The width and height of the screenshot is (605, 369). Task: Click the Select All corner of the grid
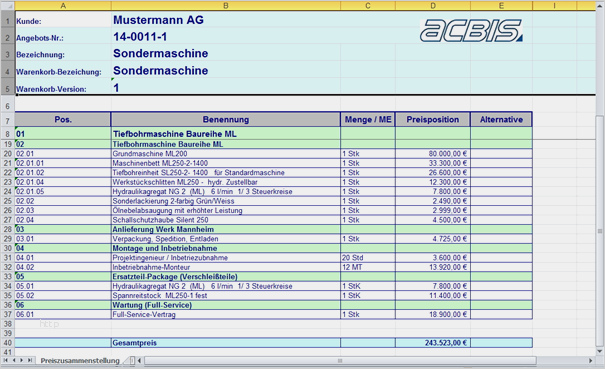point(7,5)
